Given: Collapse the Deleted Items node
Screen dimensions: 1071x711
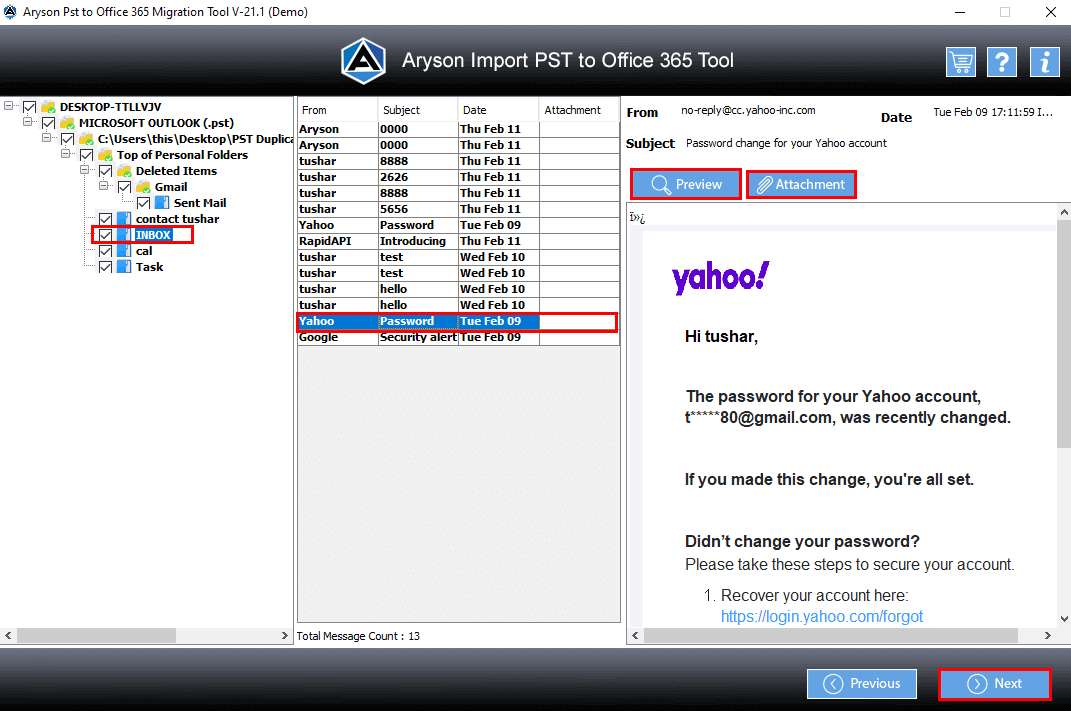Looking at the screenshot, I should point(85,169).
